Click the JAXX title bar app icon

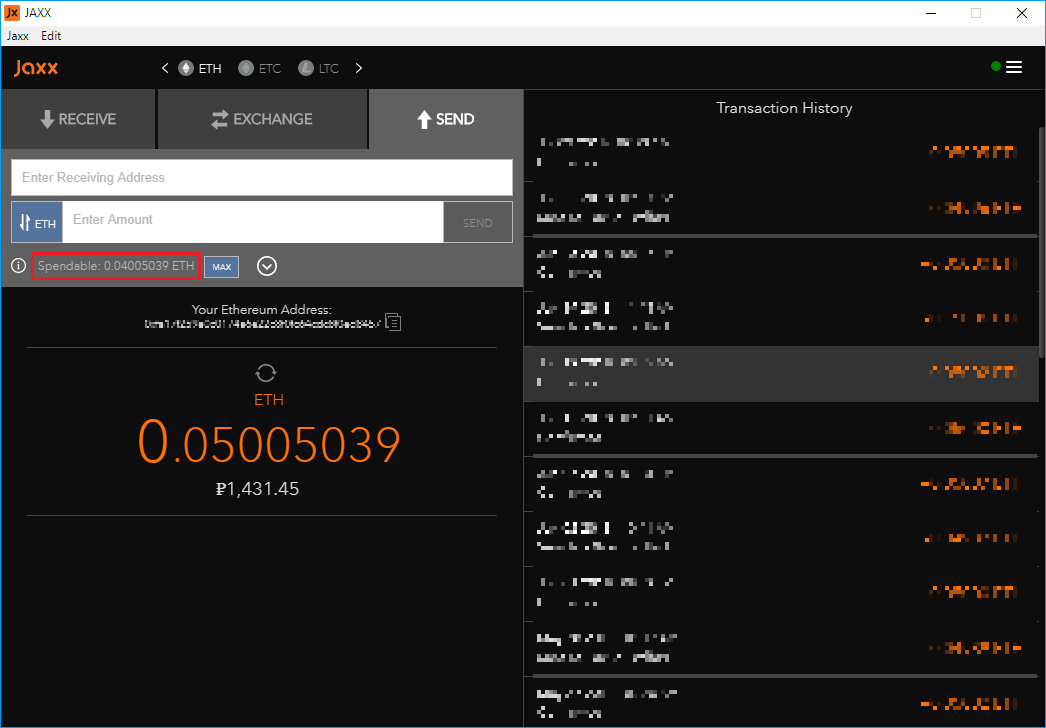(x=12, y=13)
